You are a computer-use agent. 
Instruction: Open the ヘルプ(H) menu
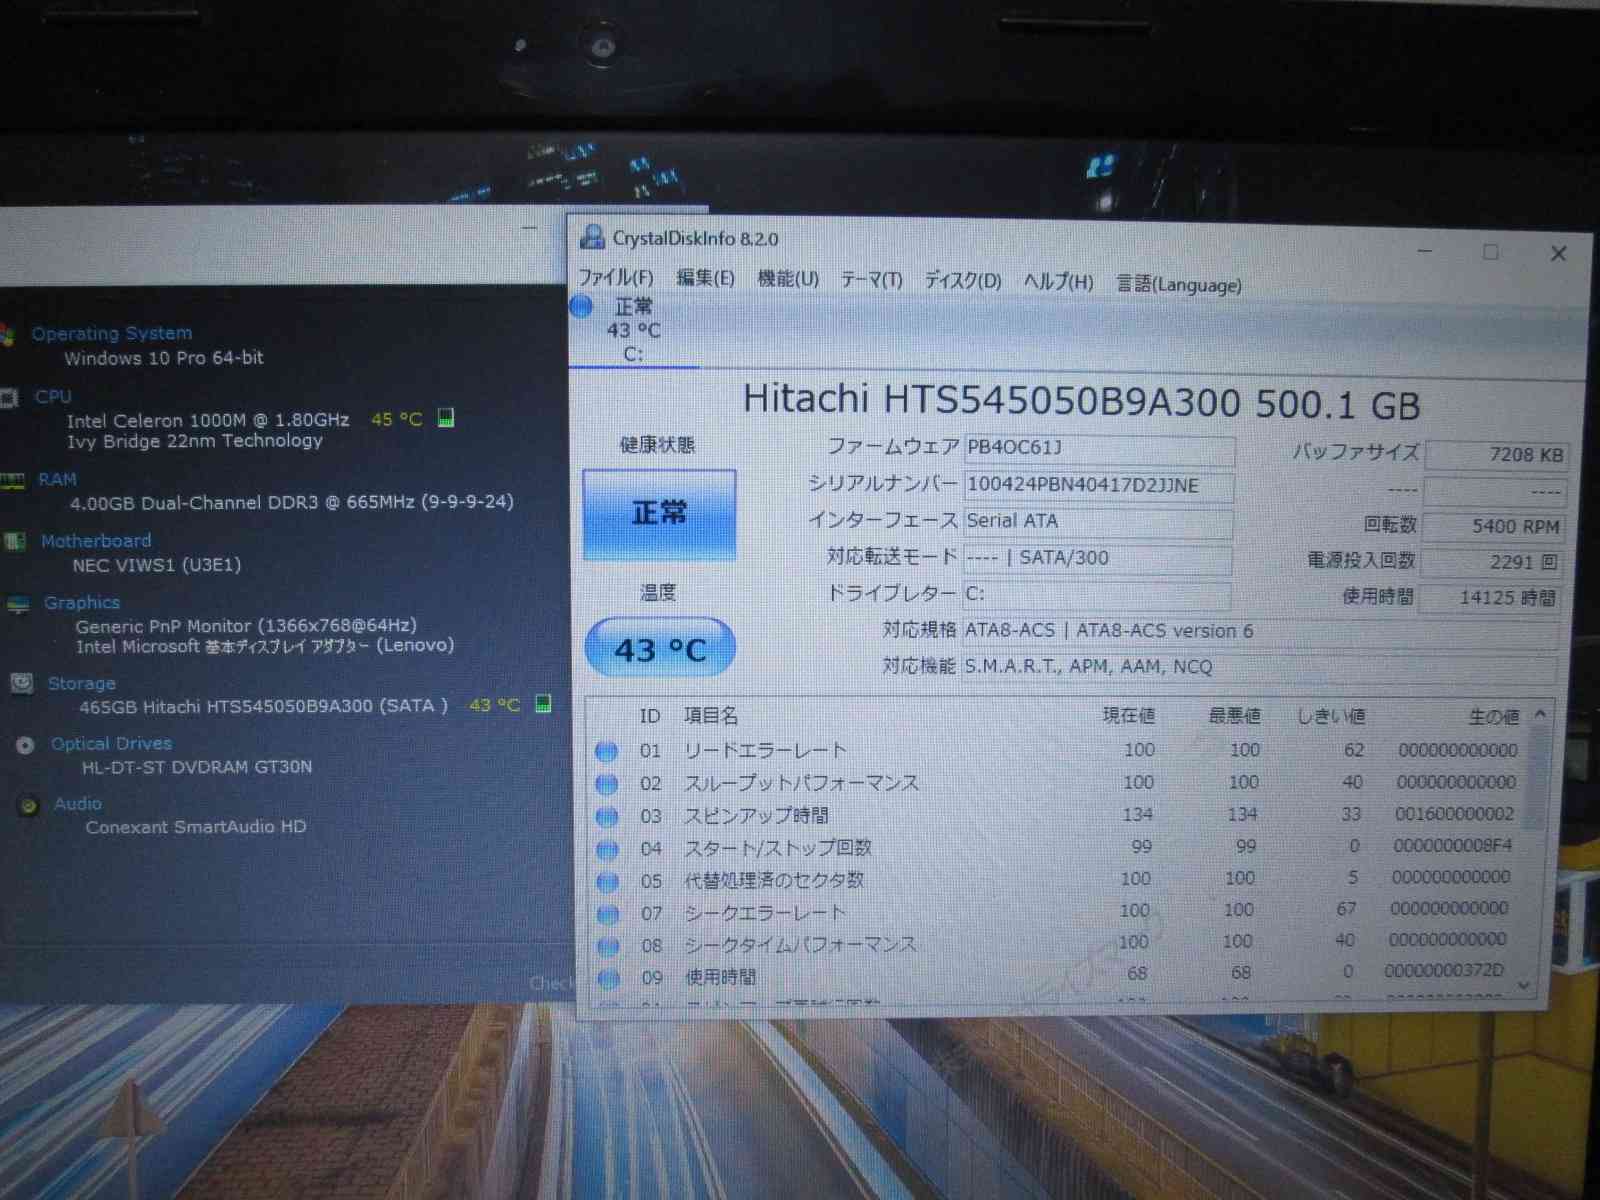point(1058,282)
